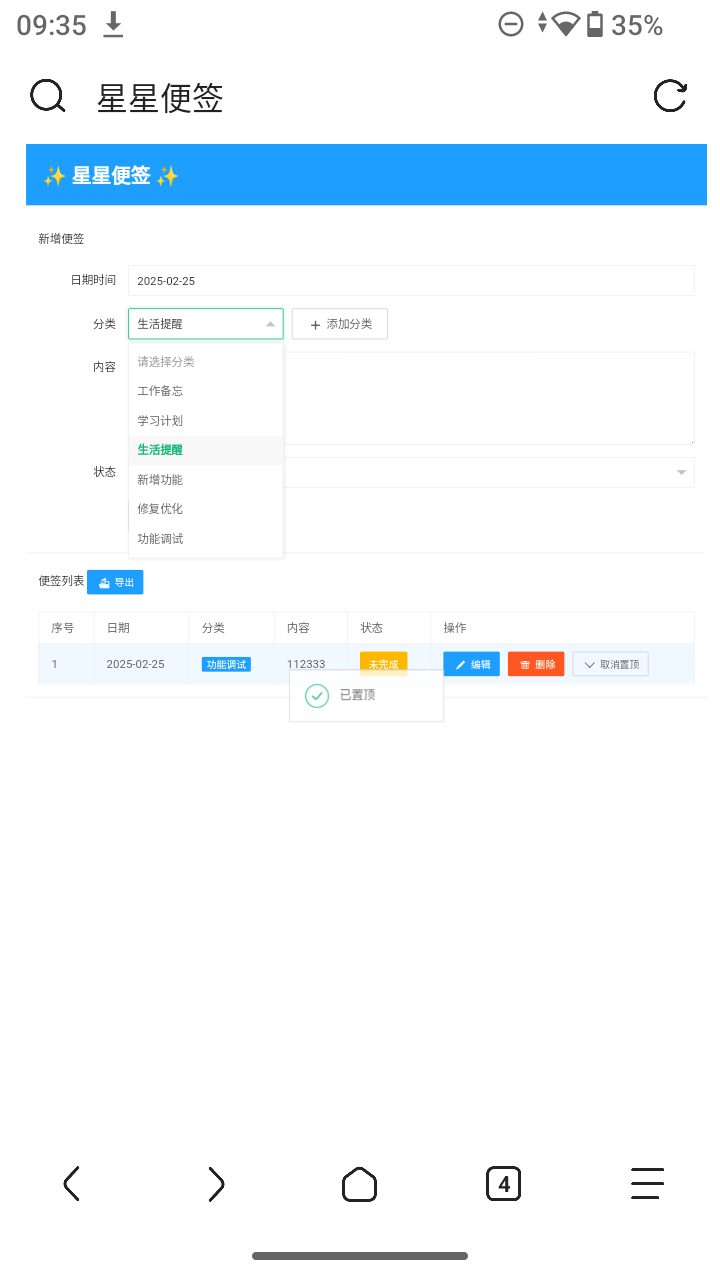Choose 工作备忘 from the category list
Viewport: 720px width, 1280px height.
[161, 391]
